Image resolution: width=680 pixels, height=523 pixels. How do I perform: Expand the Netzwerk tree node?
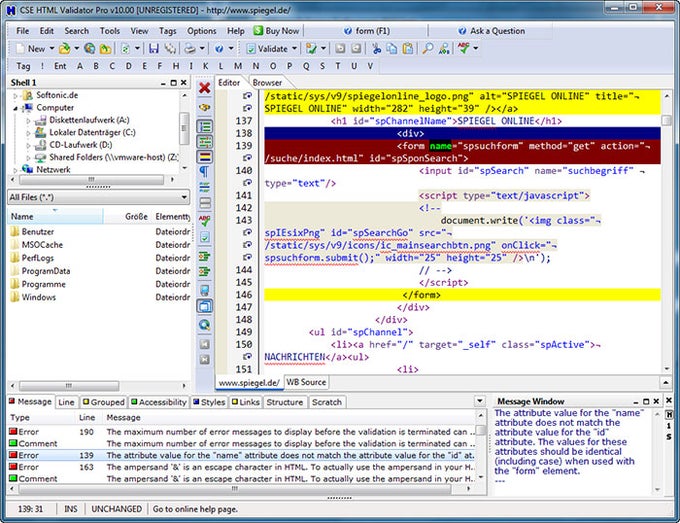click(x=17, y=169)
